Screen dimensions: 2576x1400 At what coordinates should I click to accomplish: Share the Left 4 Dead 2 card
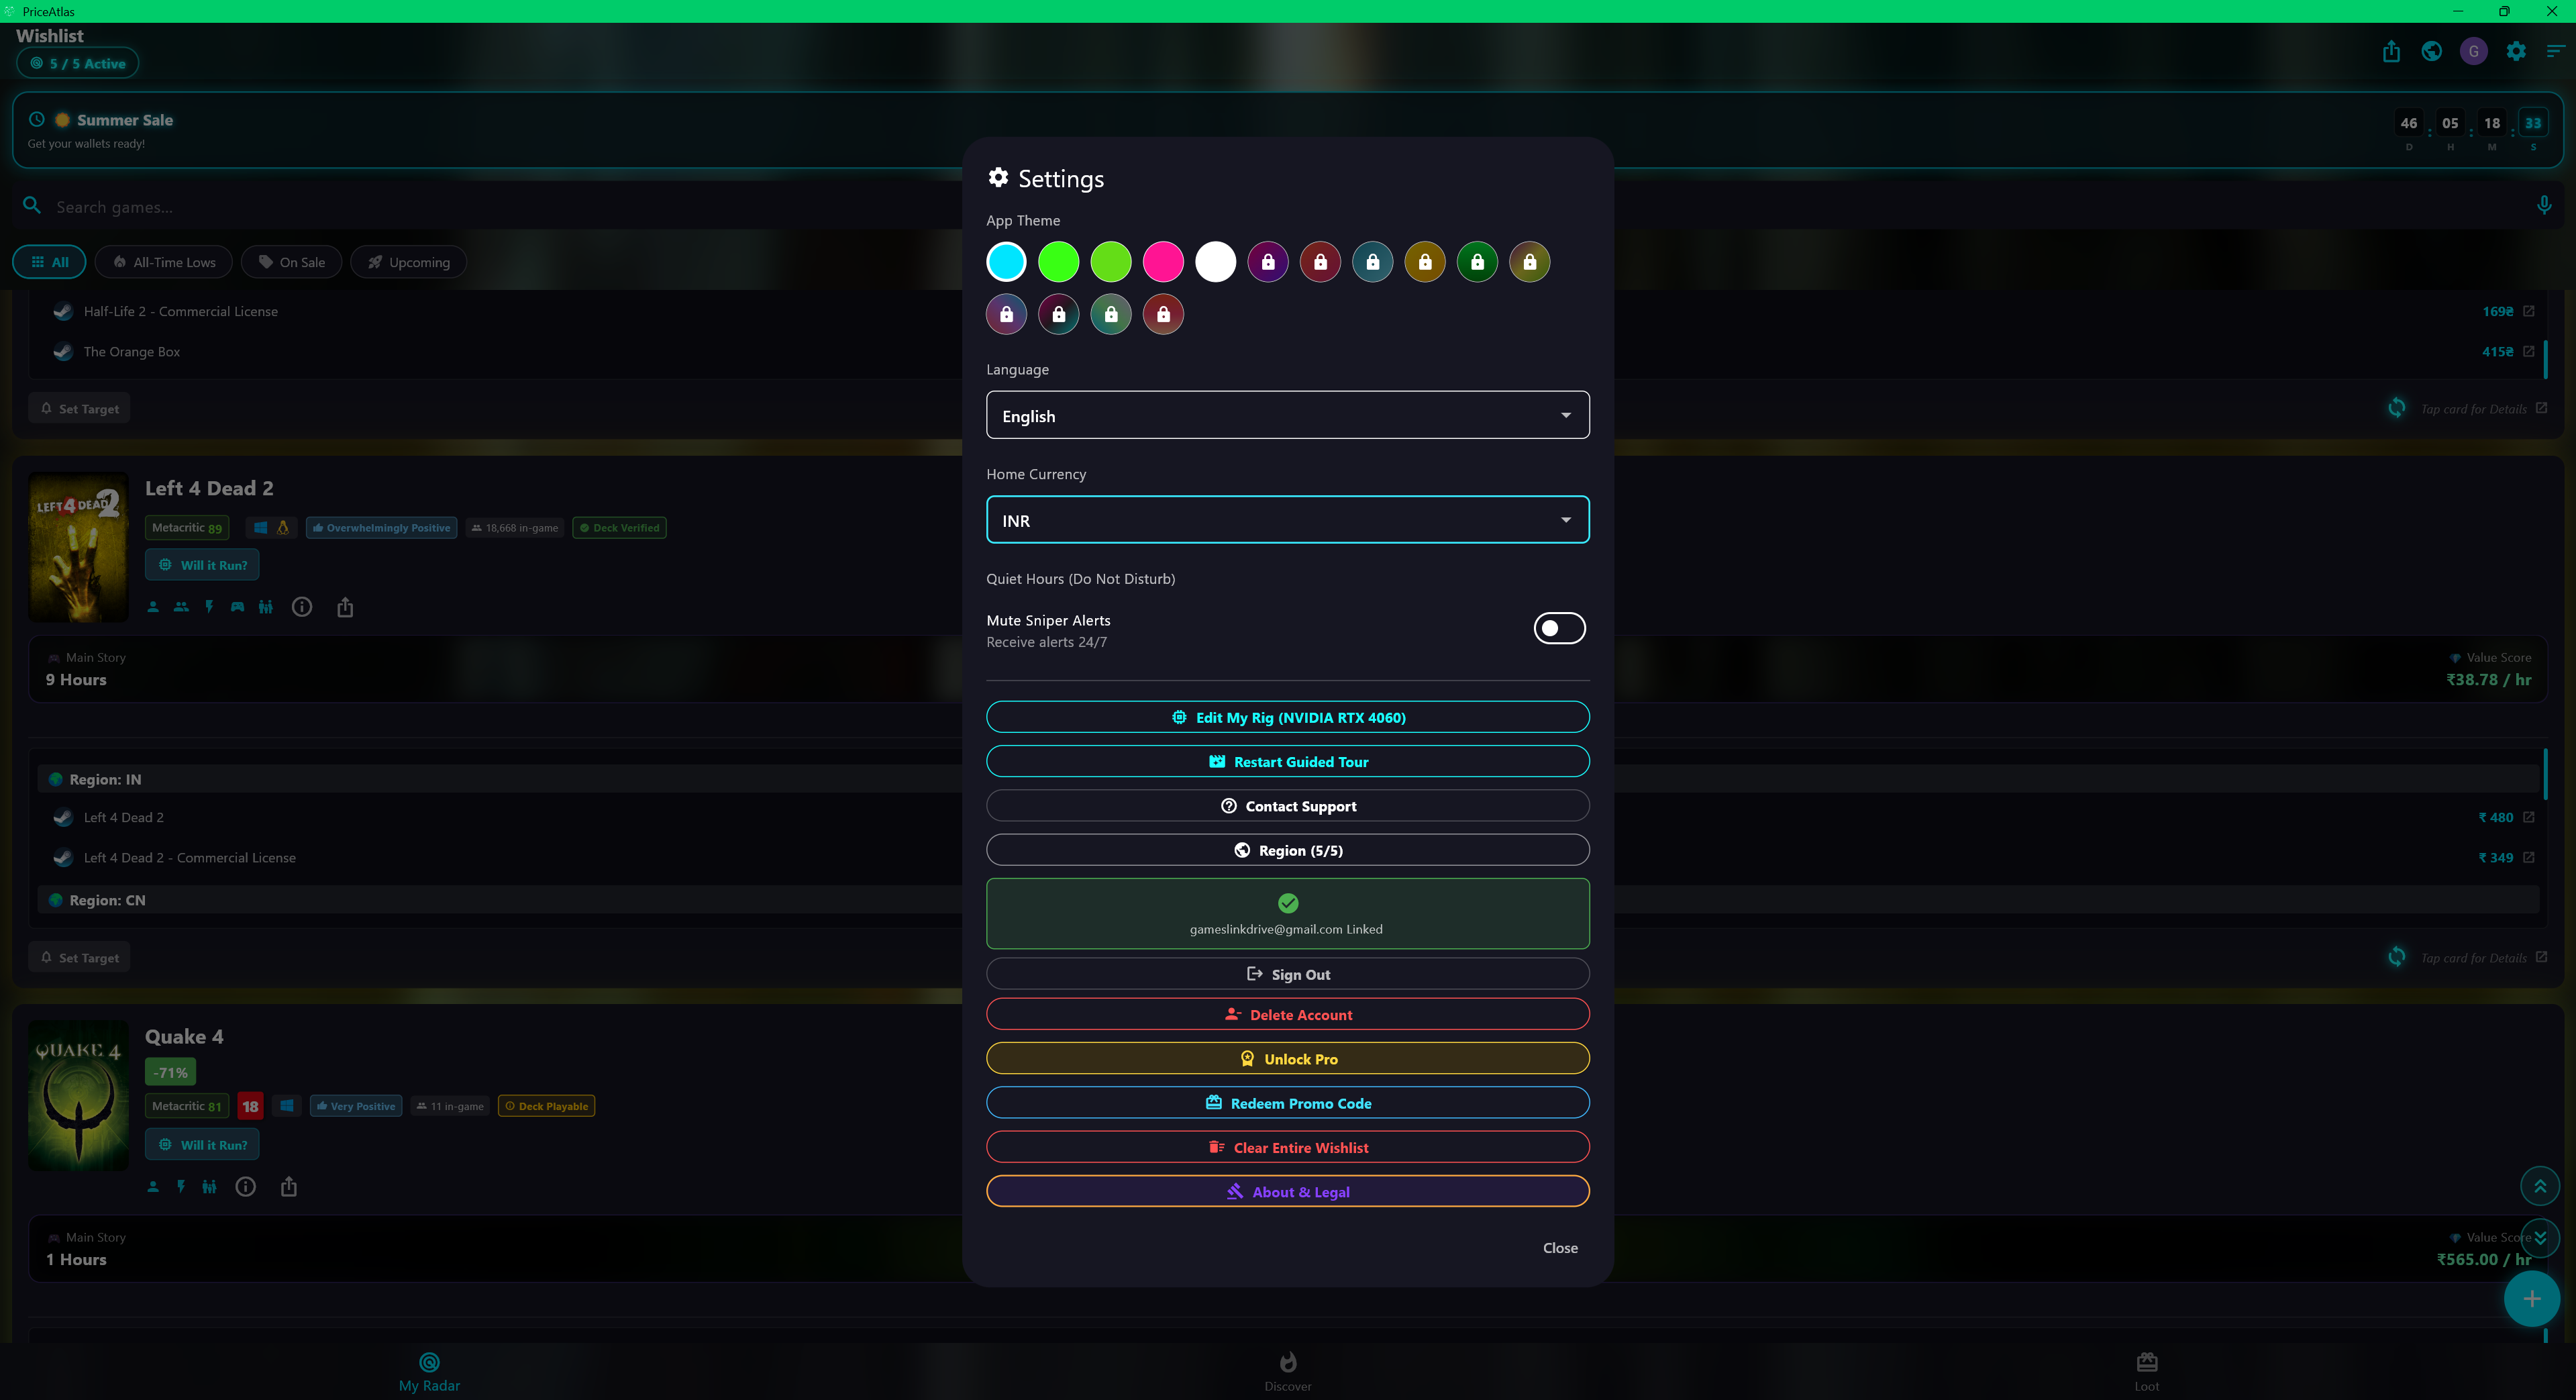click(x=345, y=607)
